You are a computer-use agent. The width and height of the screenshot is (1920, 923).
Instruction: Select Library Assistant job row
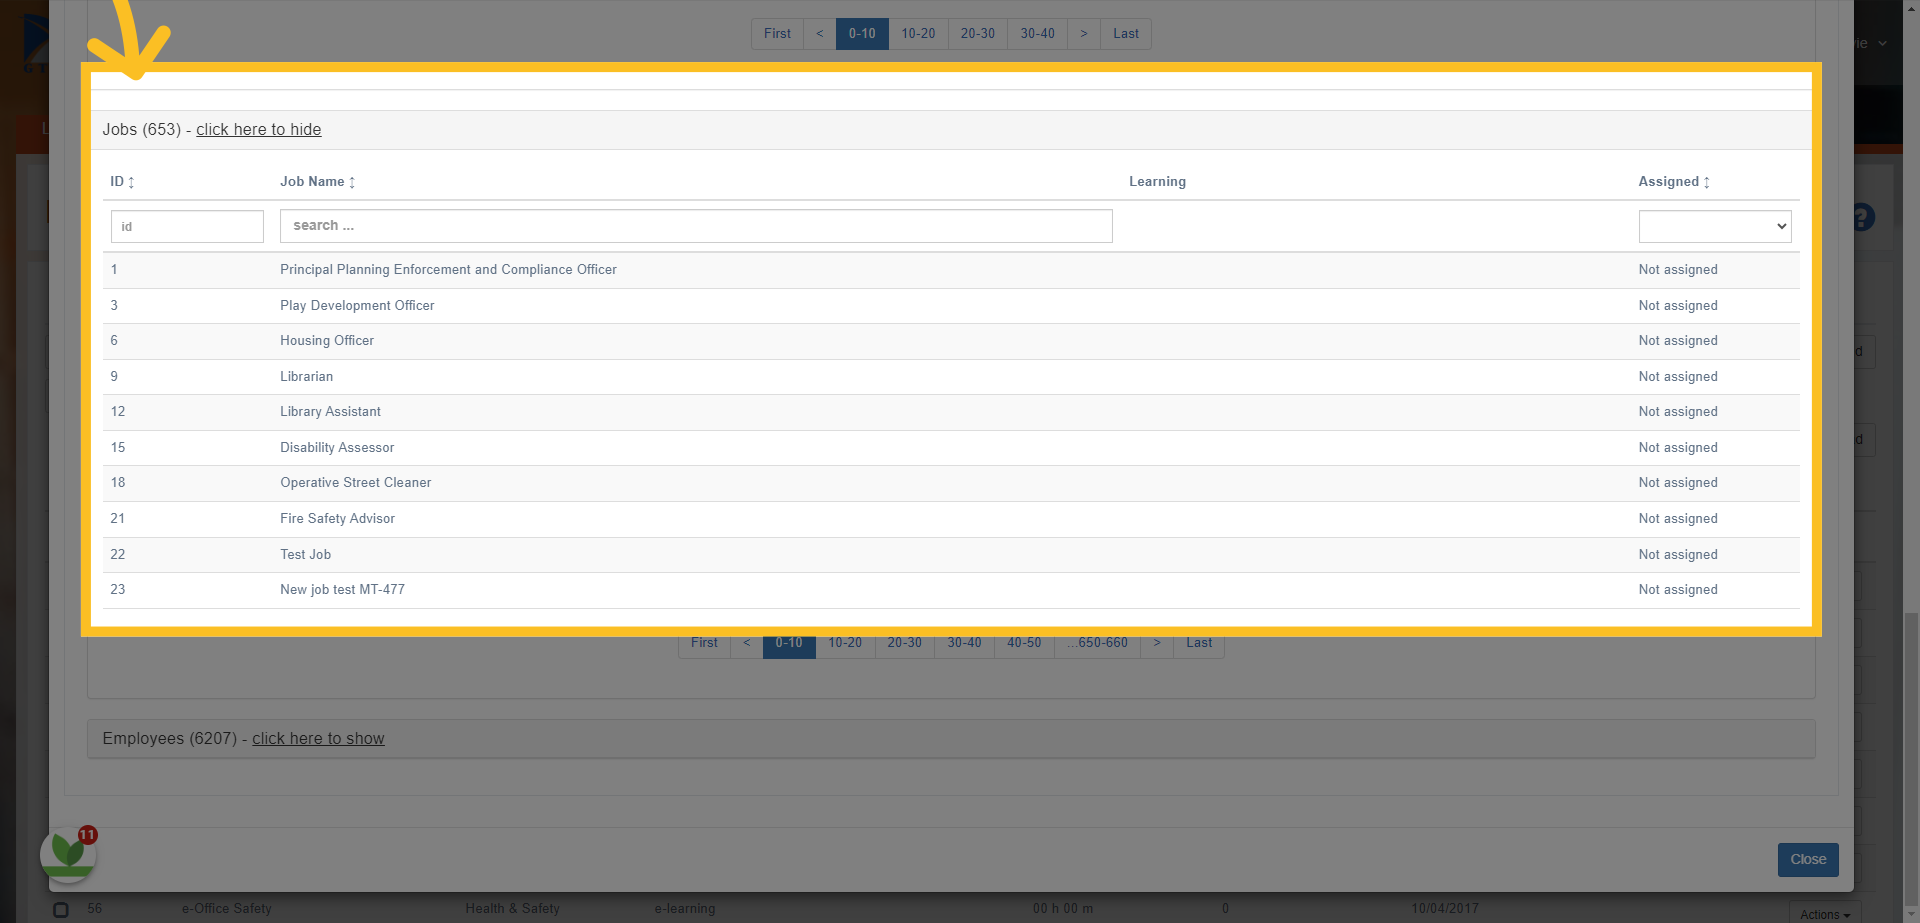pos(951,412)
